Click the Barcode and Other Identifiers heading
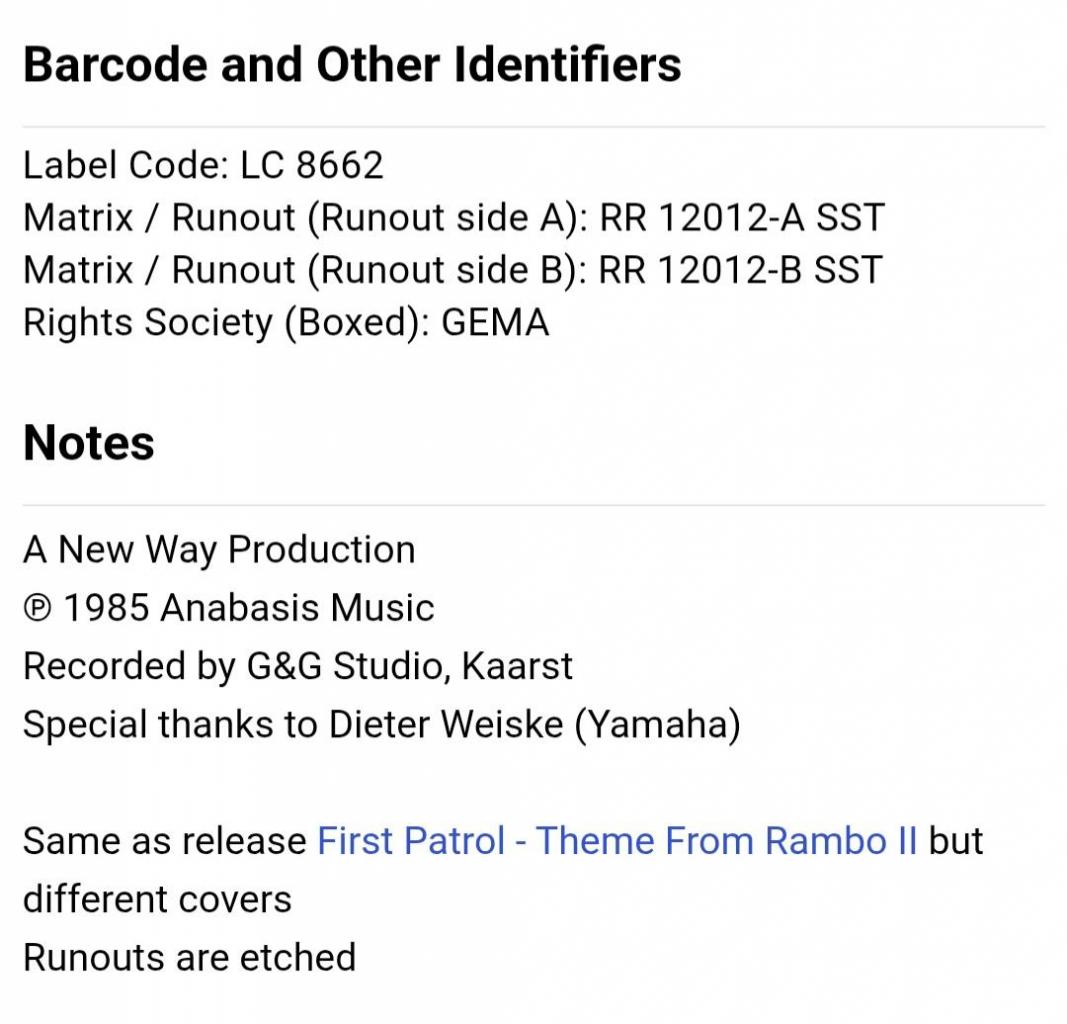 point(352,65)
